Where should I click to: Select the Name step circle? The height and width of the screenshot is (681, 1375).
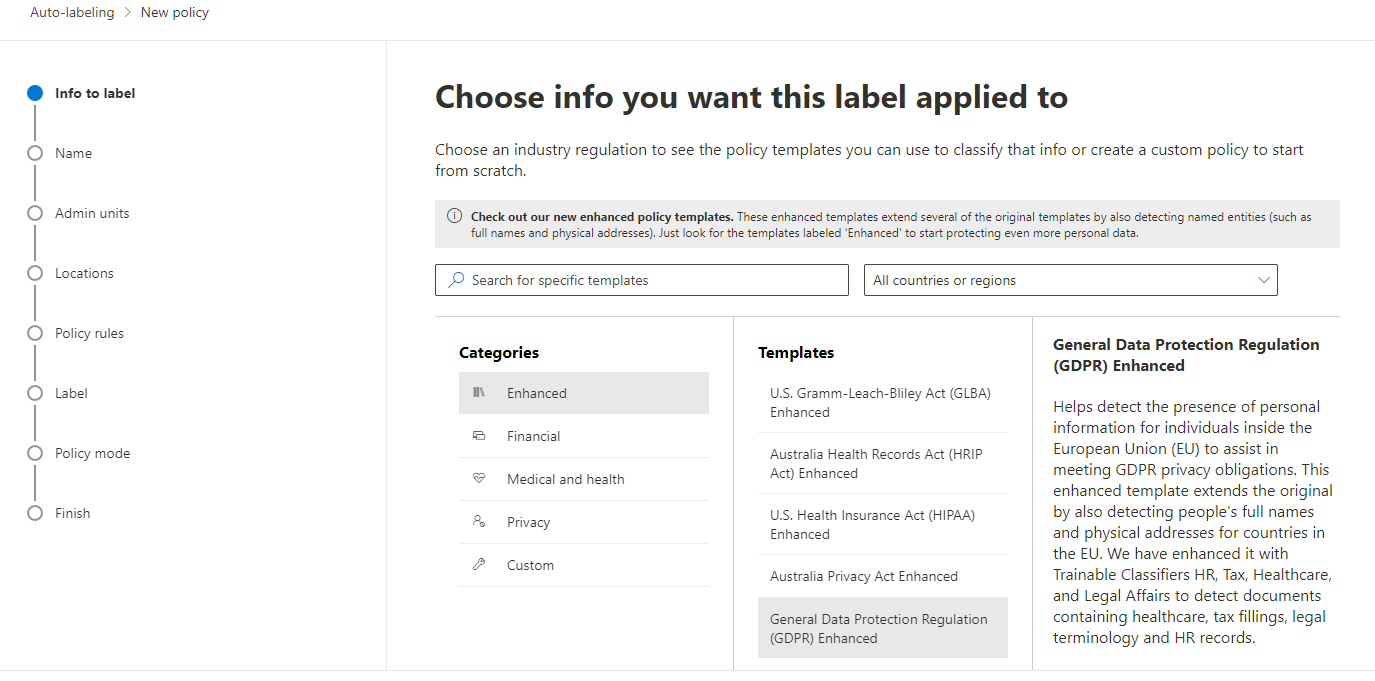[35, 153]
